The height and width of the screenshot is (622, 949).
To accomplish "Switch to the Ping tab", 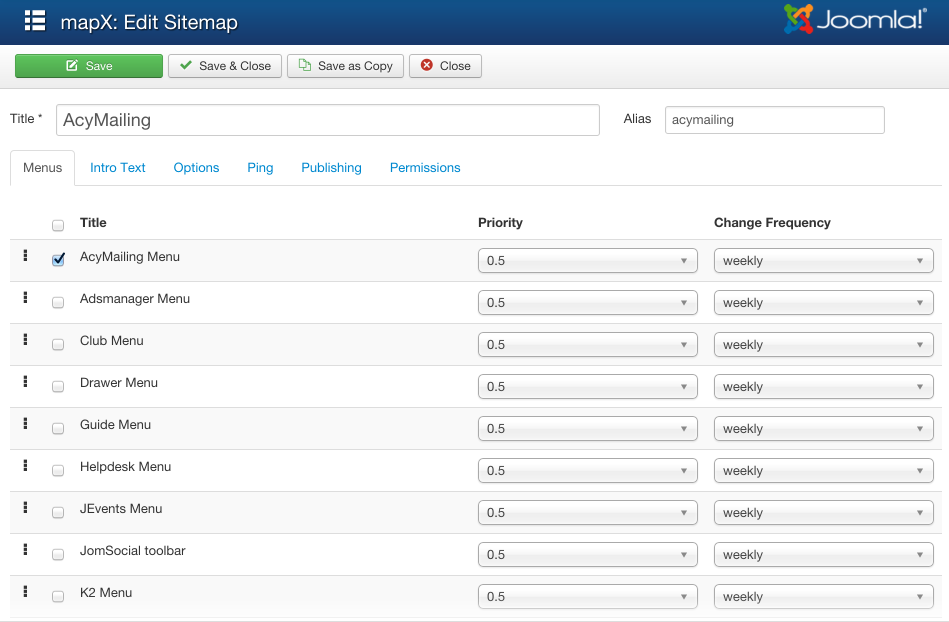I will click(x=260, y=168).
